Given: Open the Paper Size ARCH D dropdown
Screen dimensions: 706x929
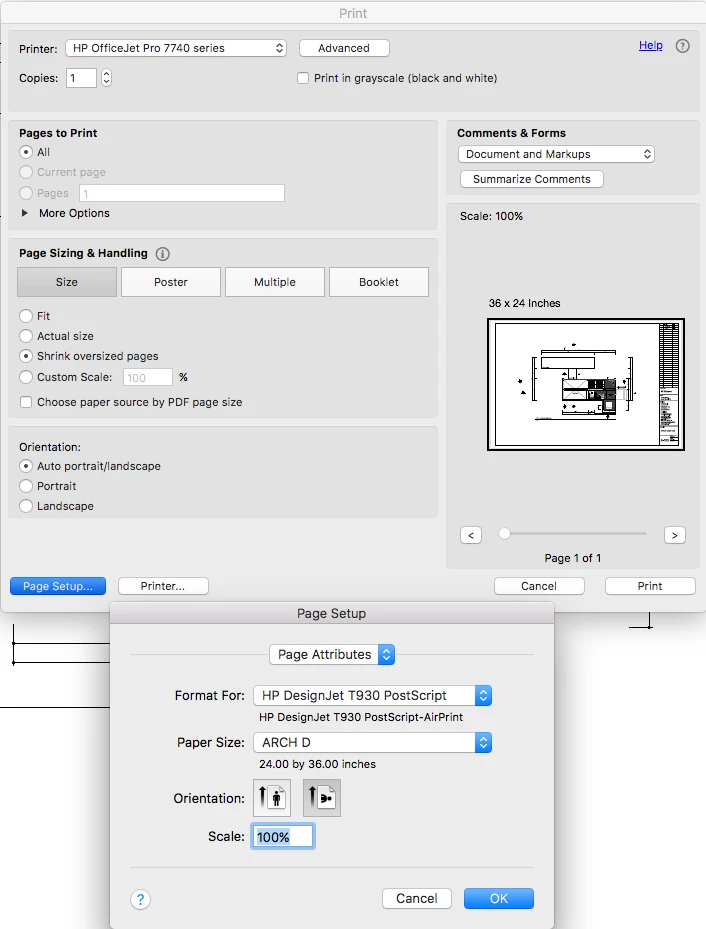Looking at the screenshot, I should click(x=373, y=742).
